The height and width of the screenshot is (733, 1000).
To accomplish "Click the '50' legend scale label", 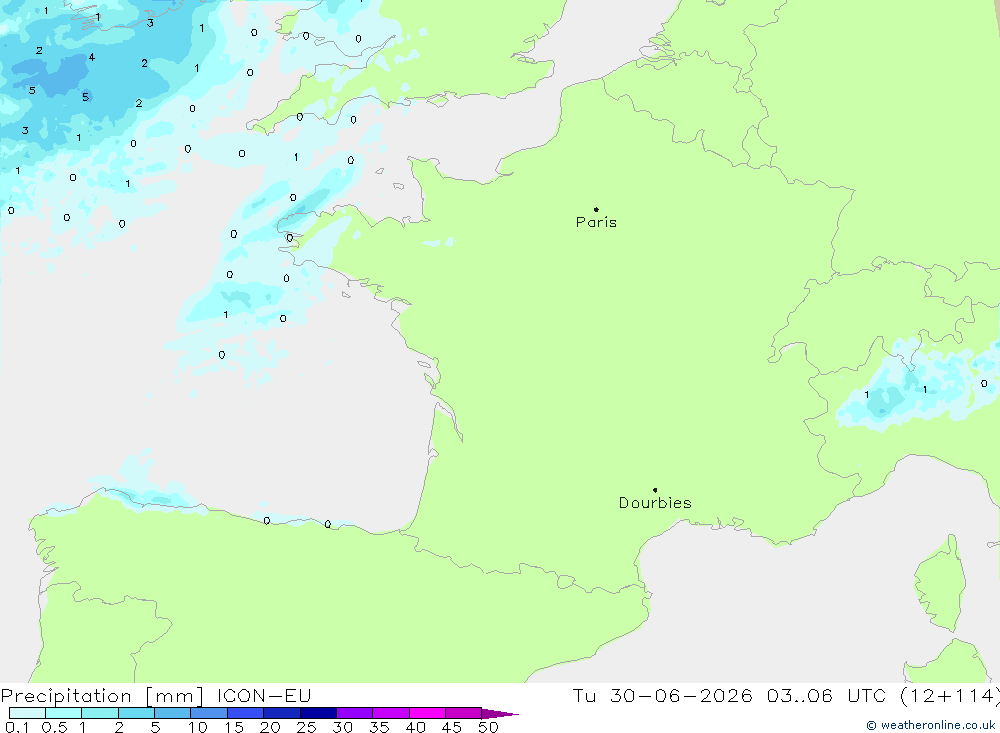I will coord(488,727).
